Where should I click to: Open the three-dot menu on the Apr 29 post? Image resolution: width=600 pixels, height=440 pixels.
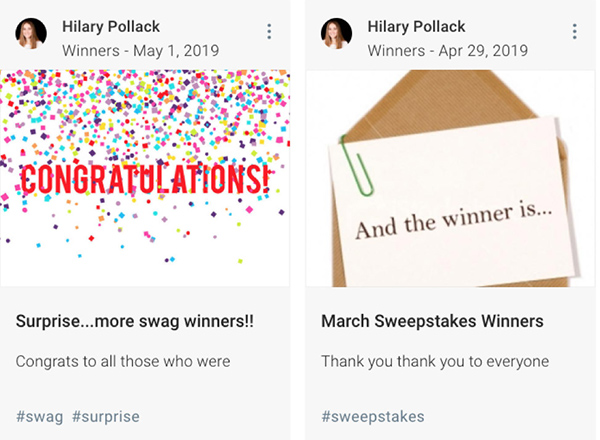(x=574, y=32)
